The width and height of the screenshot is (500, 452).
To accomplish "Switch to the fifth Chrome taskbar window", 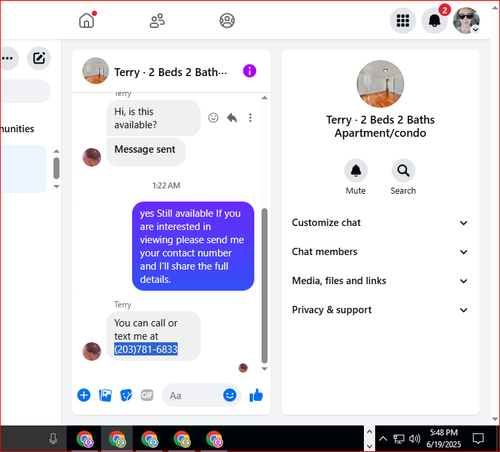I will (214, 439).
